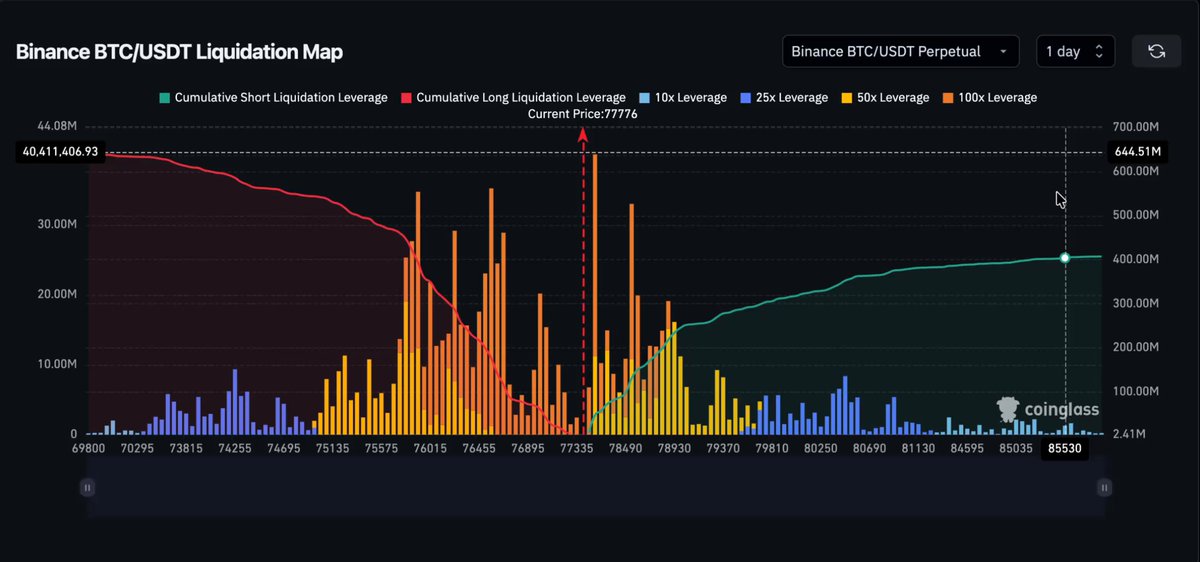
Task: Click the 30.00M left axis label
Action: [56, 224]
